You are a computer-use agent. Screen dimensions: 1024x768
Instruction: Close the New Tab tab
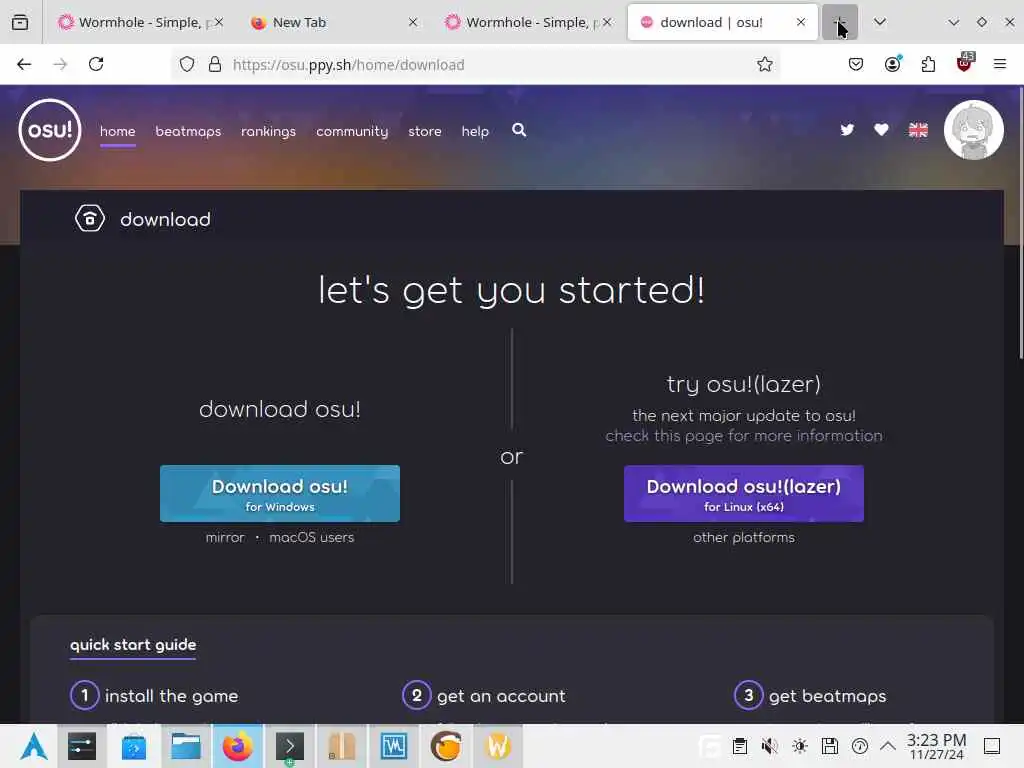pyautogui.click(x=413, y=22)
